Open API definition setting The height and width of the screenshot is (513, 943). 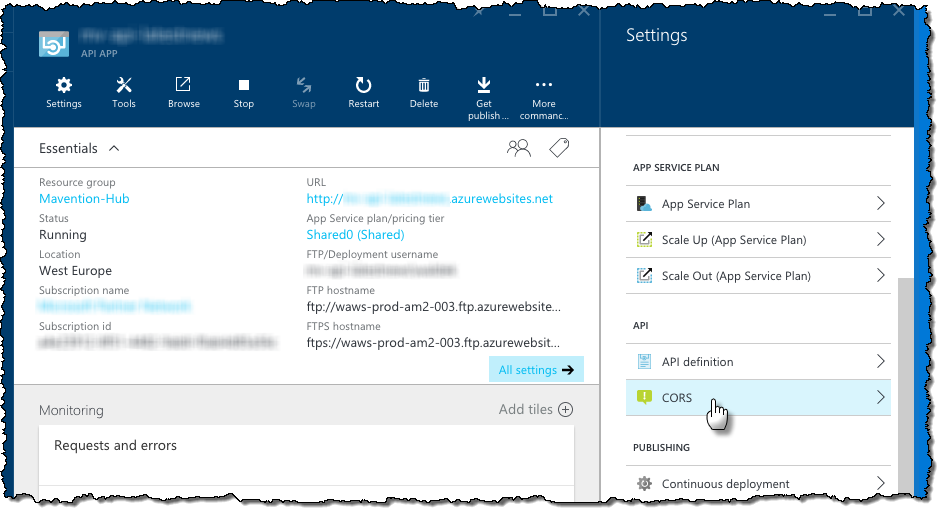coord(758,361)
